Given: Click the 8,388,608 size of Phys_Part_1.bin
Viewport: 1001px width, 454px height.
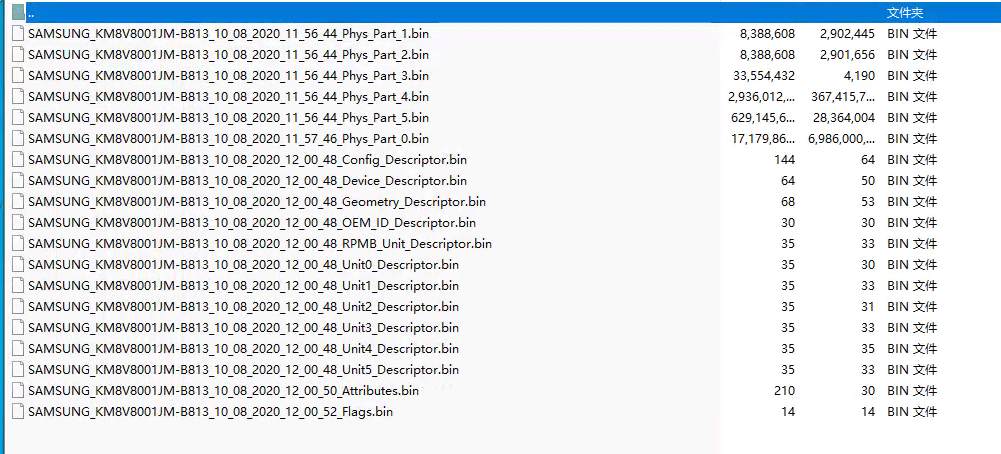Looking at the screenshot, I should (767, 34).
